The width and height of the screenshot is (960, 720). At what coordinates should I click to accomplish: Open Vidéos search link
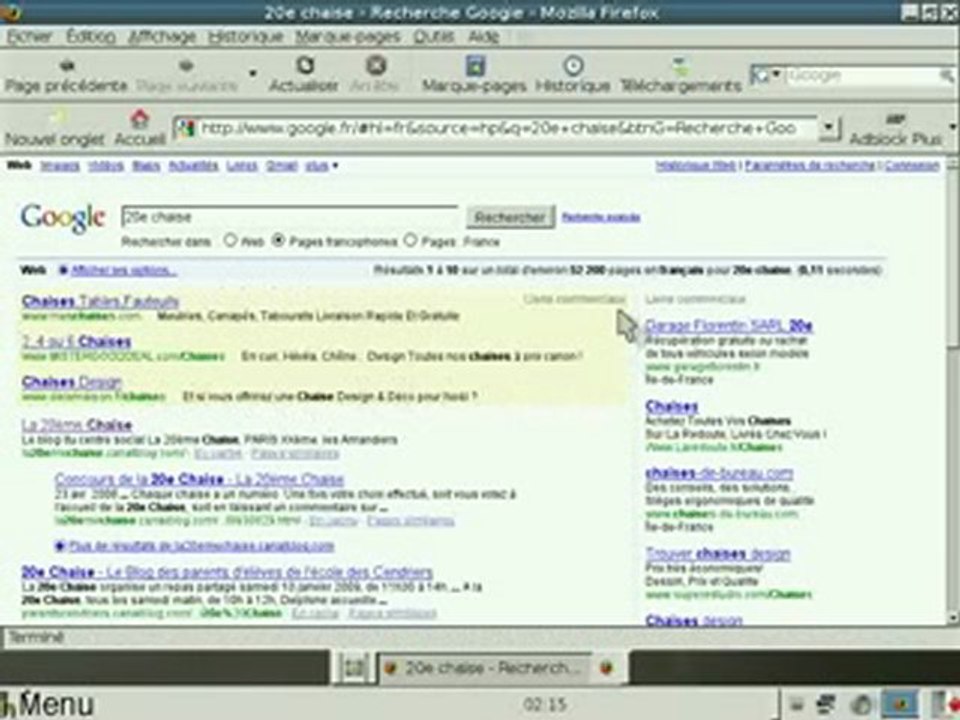click(106, 166)
